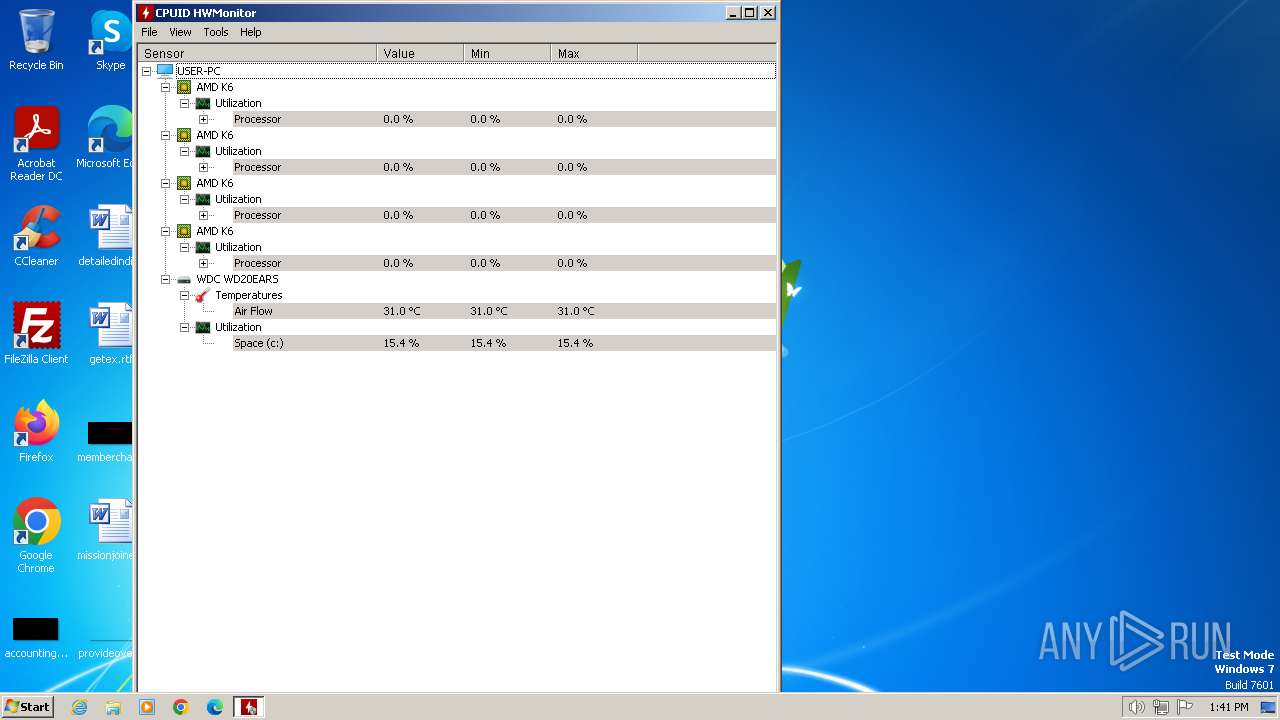Select the missionjoine Word document icon

[x=106, y=530]
